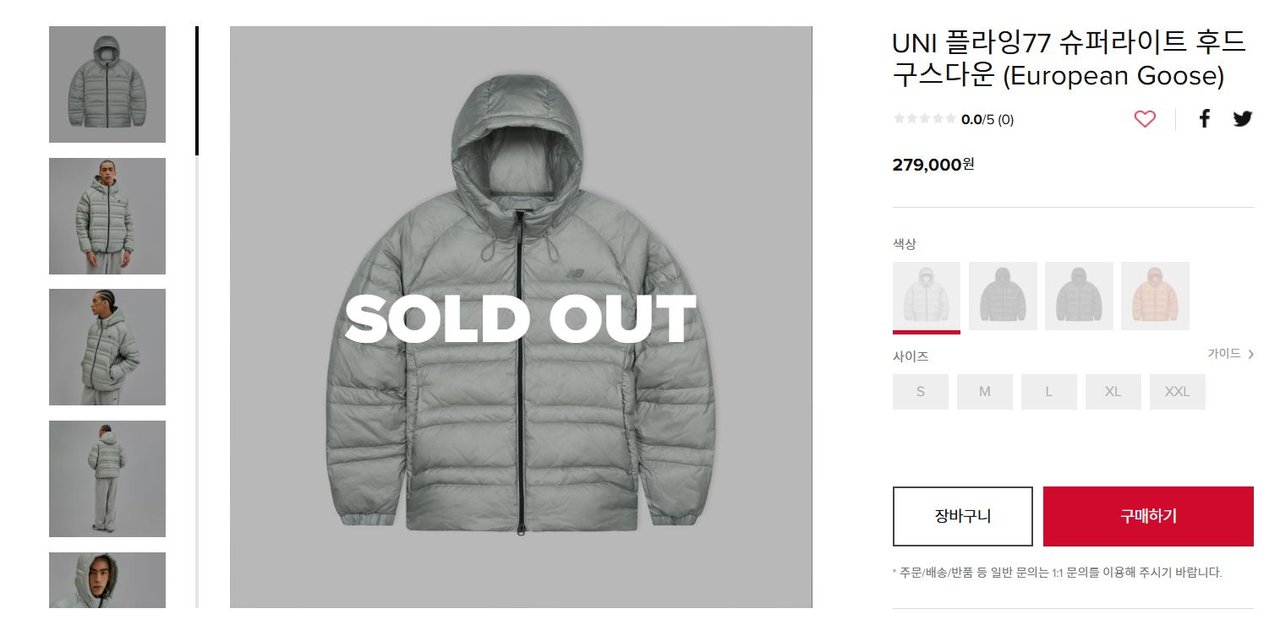Choose the black colorway option
1280x625 pixels.
click(x=1079, y=296)
